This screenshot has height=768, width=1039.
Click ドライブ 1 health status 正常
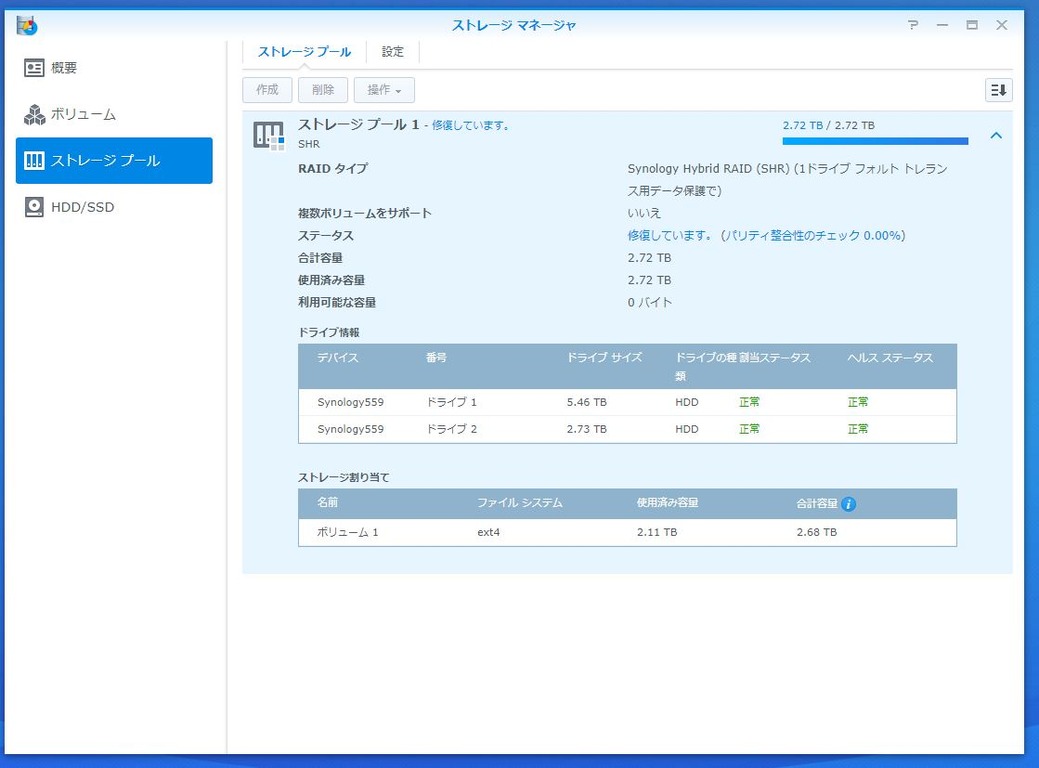pyautogui.click(x=858, y=402)
